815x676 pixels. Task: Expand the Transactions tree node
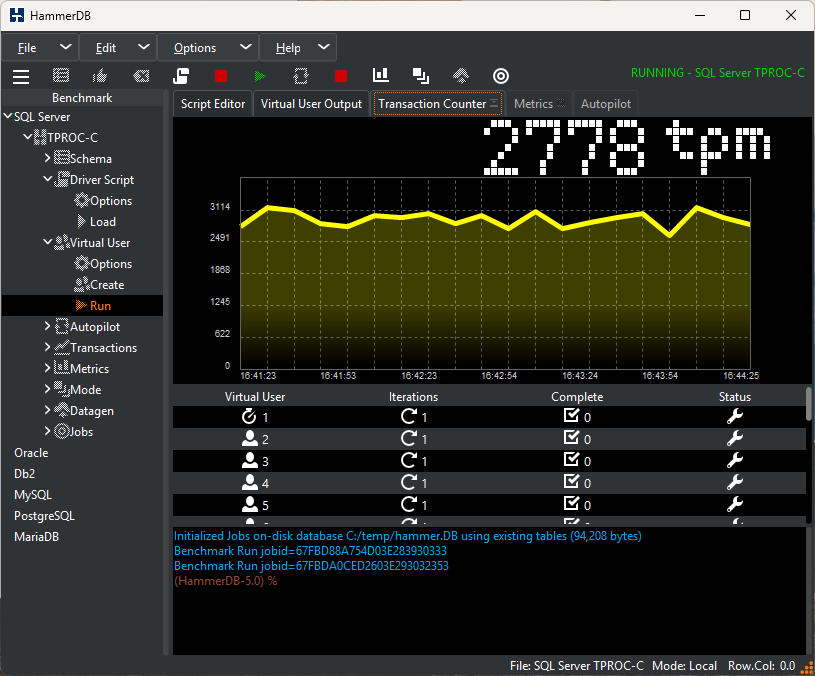47,347
